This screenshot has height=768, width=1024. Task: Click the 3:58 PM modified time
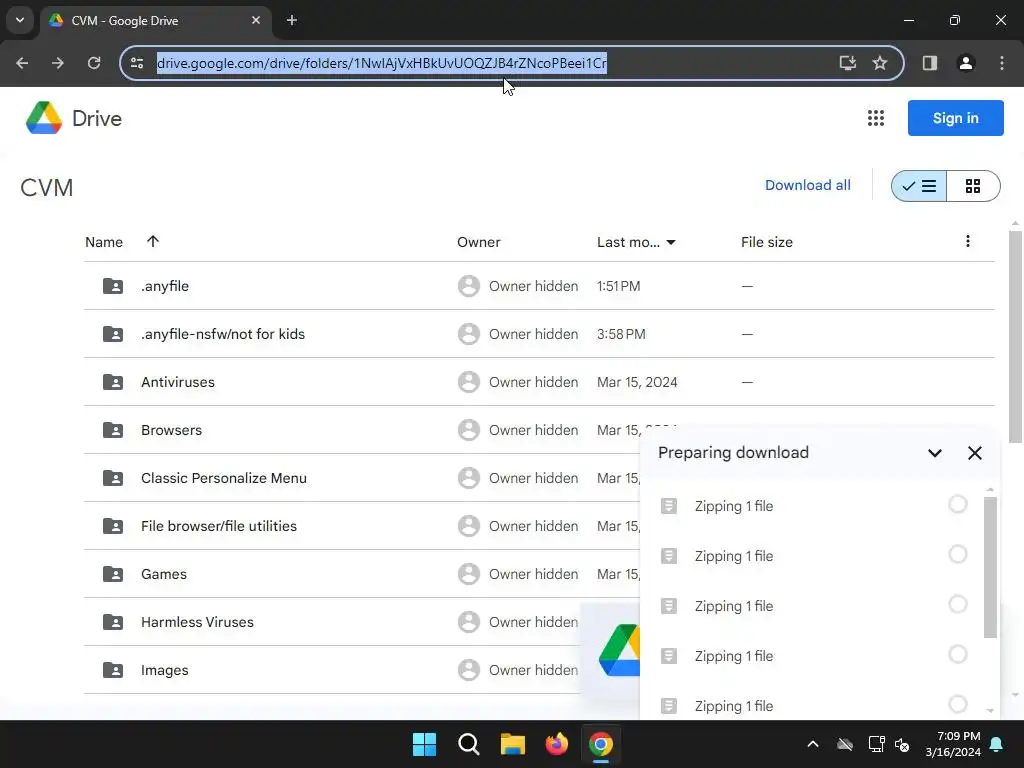coord(620,334)
